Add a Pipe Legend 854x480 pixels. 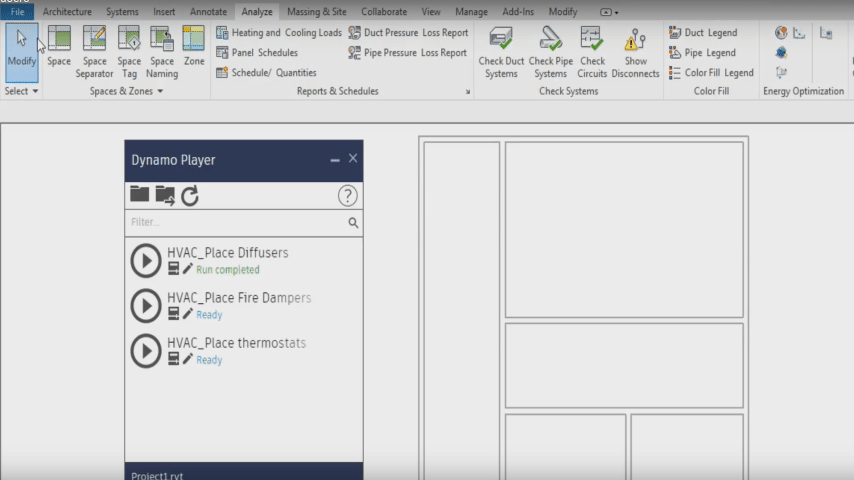tap(702, 53)
